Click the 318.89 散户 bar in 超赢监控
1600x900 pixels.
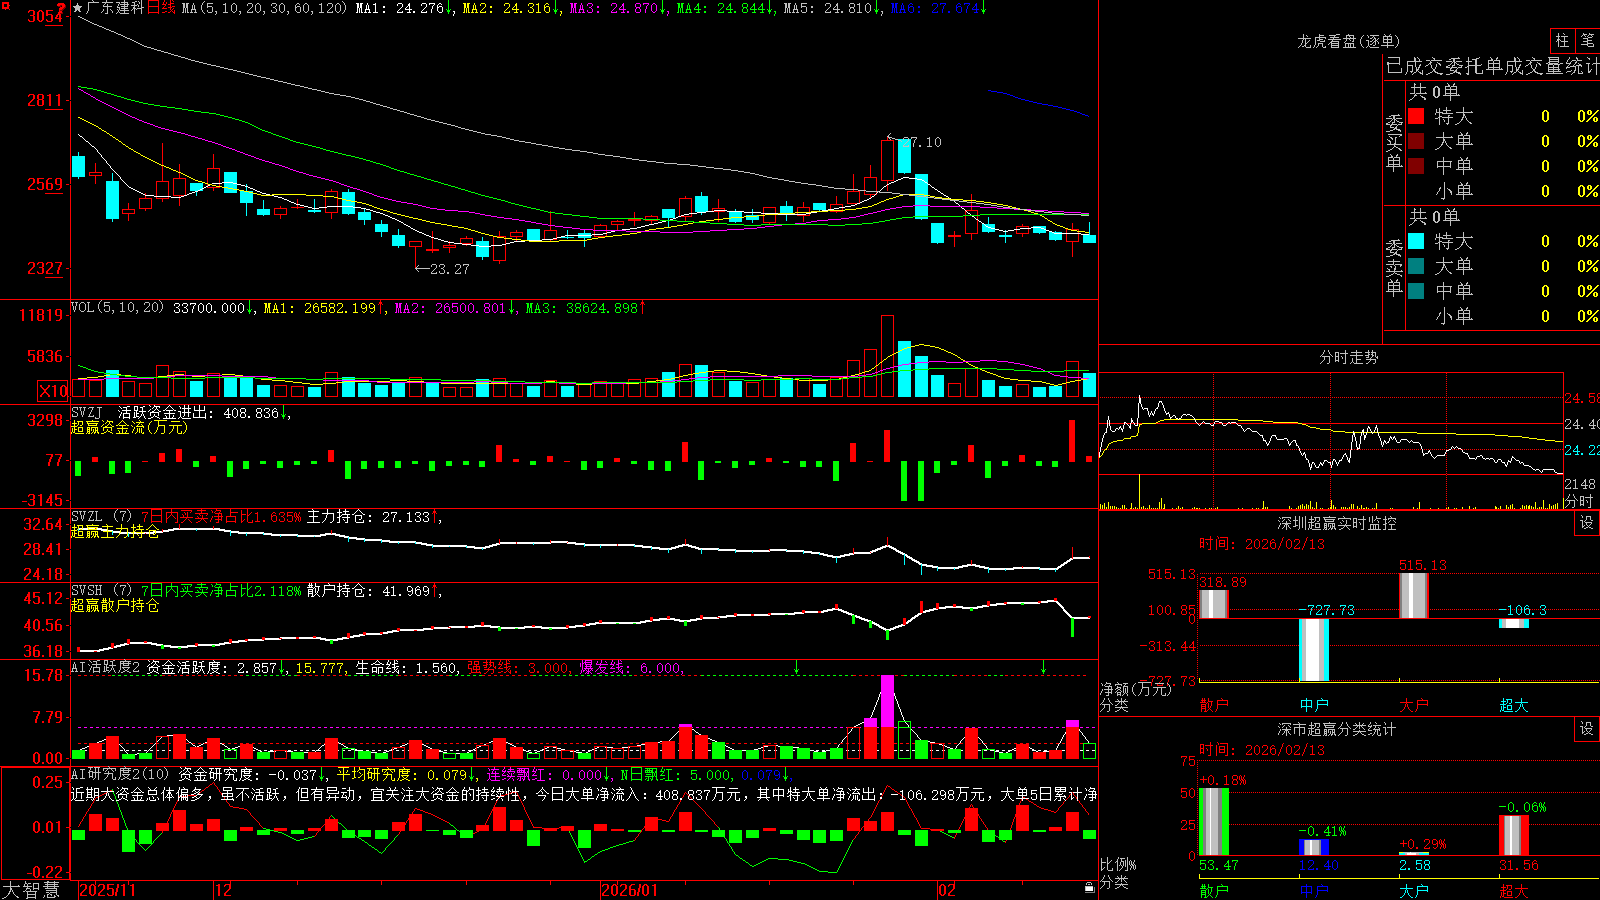point(1214,604)
